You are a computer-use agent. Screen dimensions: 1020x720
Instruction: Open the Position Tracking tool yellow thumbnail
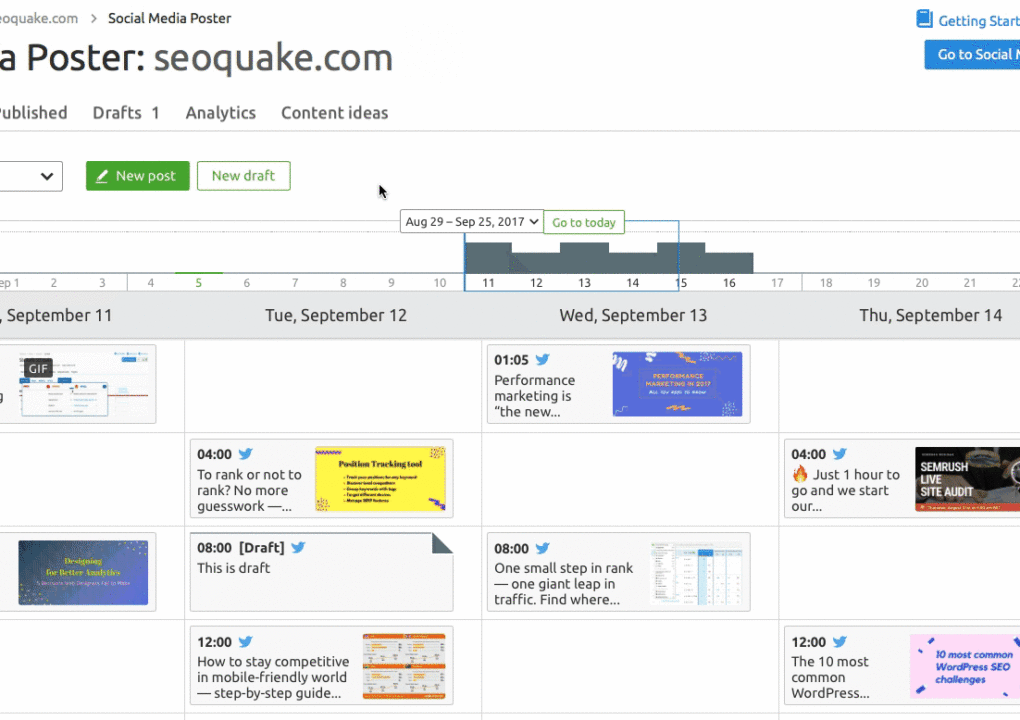pos(379,479)
